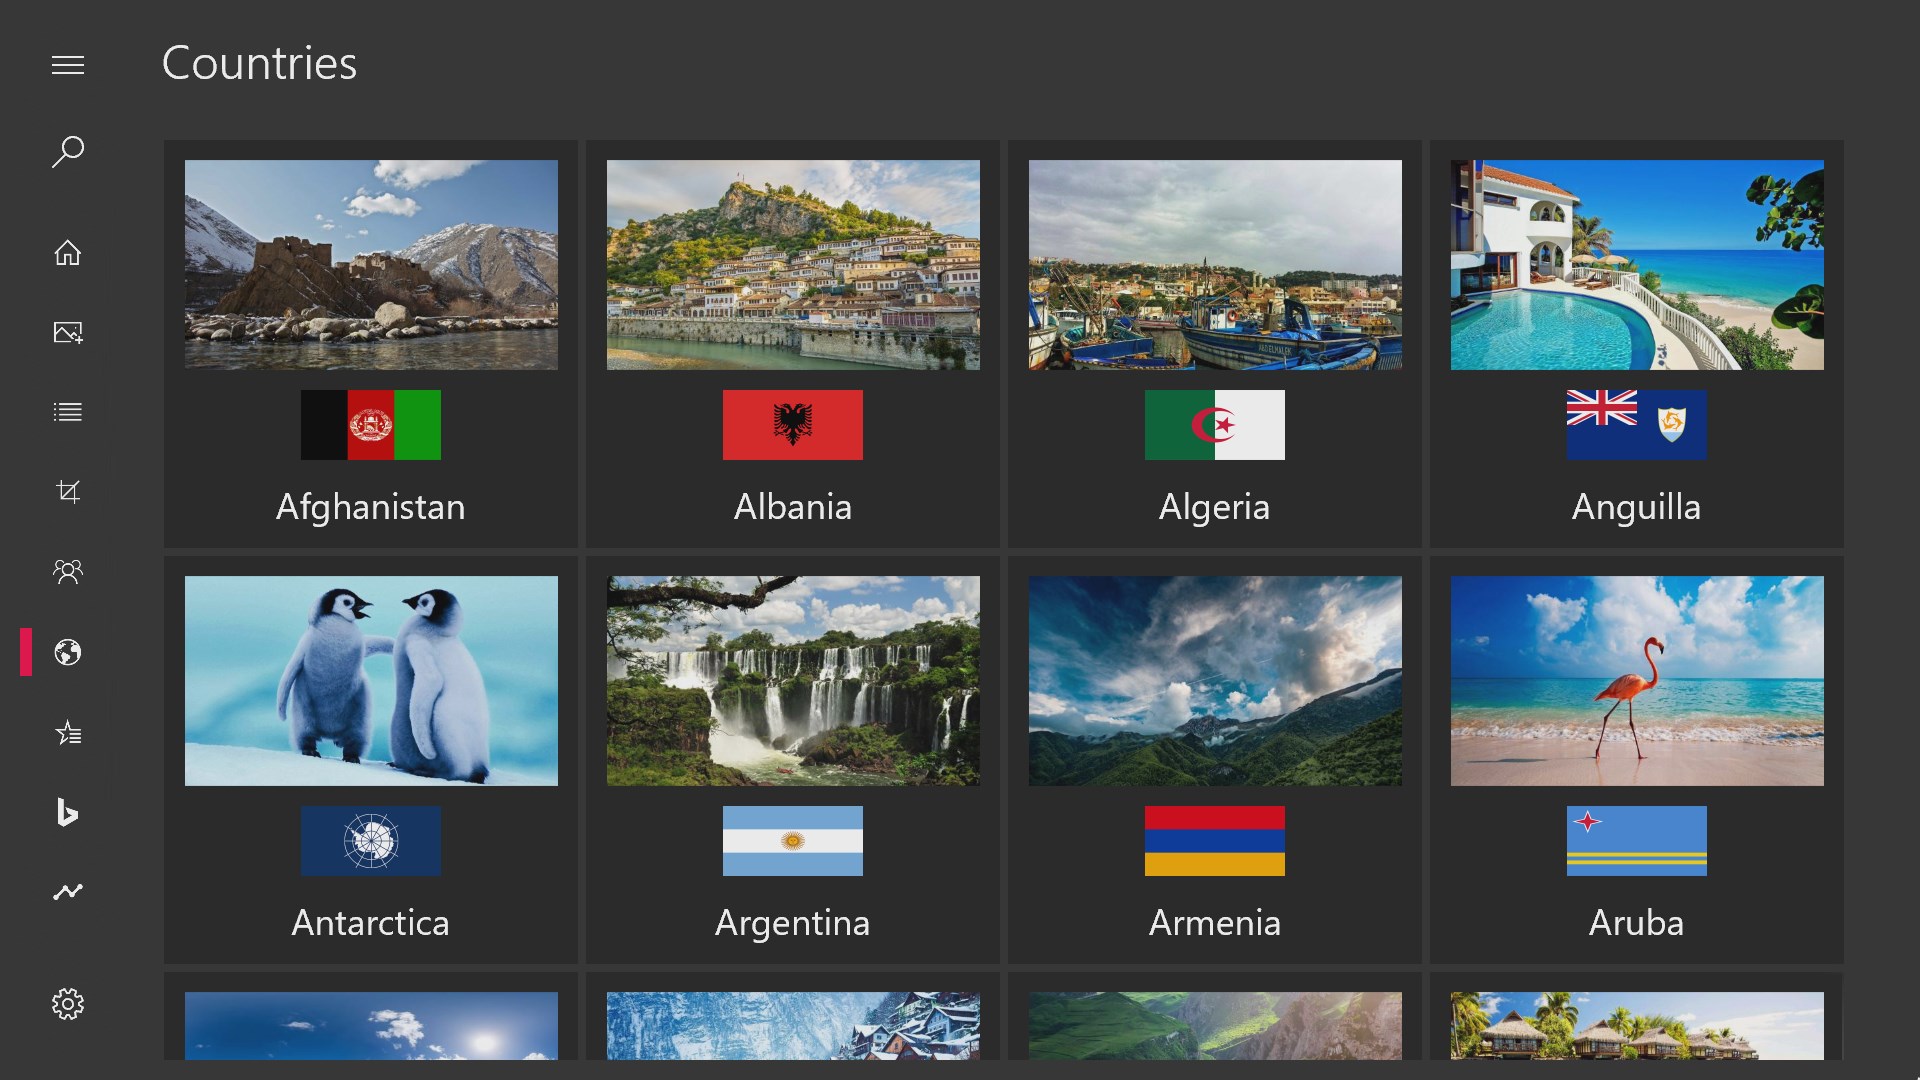
Task: Open the Antarctica penguins photo
Action: pos(371,680)
